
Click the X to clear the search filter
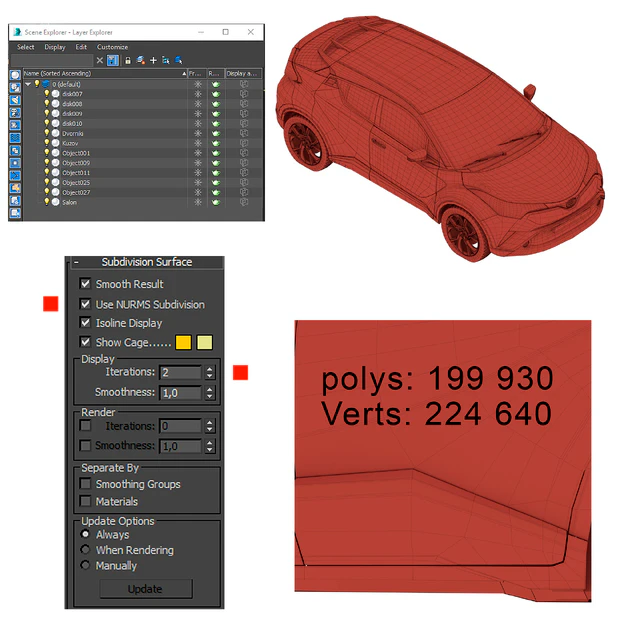pyautogui.click(x=100, y=60)
